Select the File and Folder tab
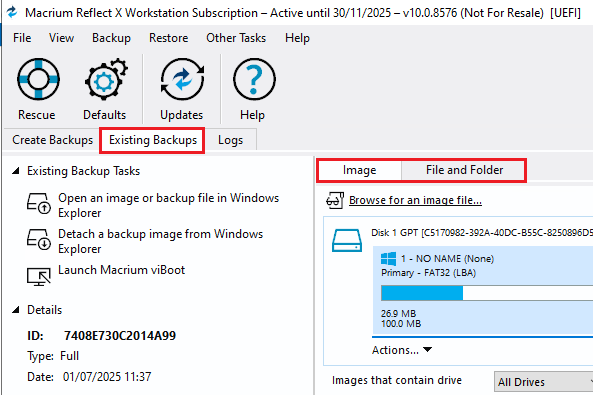593x395 pixels. coord(464,170)
